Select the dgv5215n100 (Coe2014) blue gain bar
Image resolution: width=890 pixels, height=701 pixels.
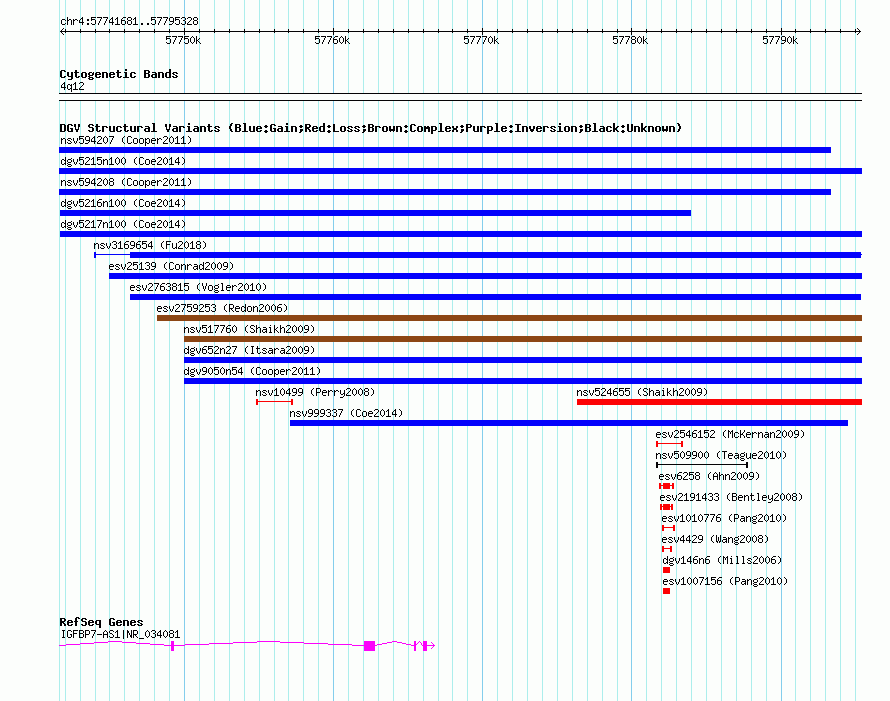(460, 171)
